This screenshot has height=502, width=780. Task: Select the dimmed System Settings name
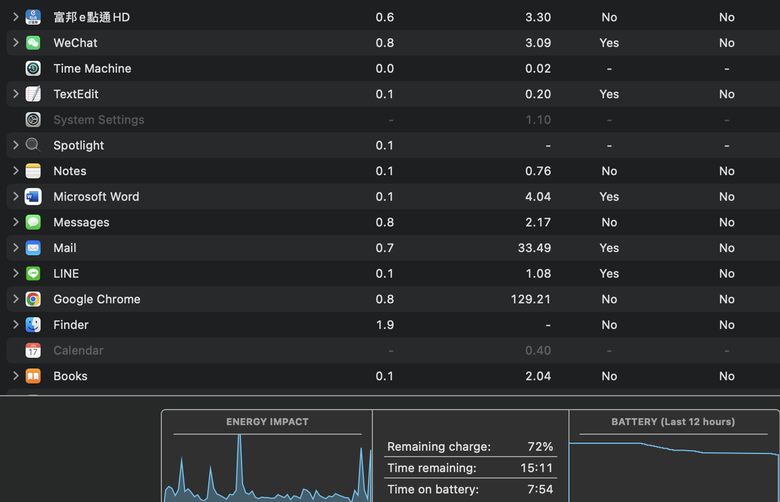tap(98, 119)
